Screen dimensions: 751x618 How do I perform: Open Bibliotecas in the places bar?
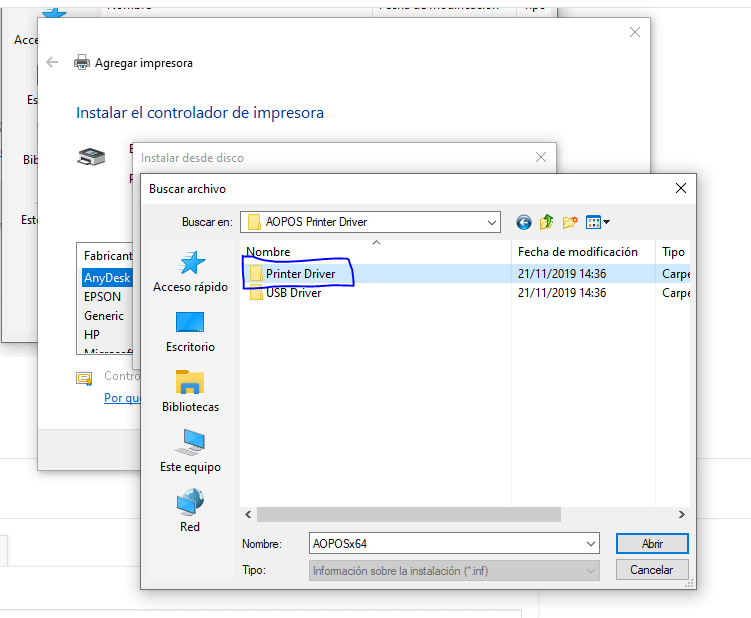[190, 391]
